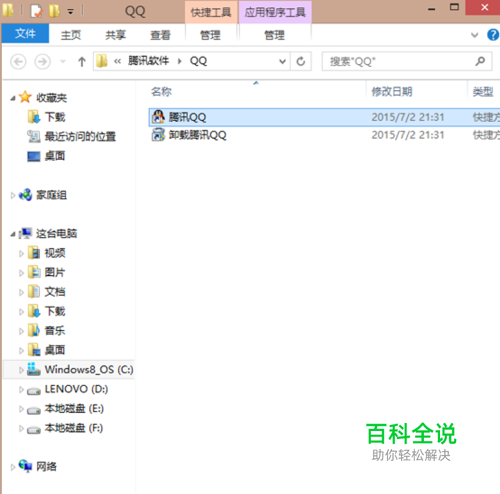
Task: Select 网络 in navigation pane
Action: tap(46, 466)
